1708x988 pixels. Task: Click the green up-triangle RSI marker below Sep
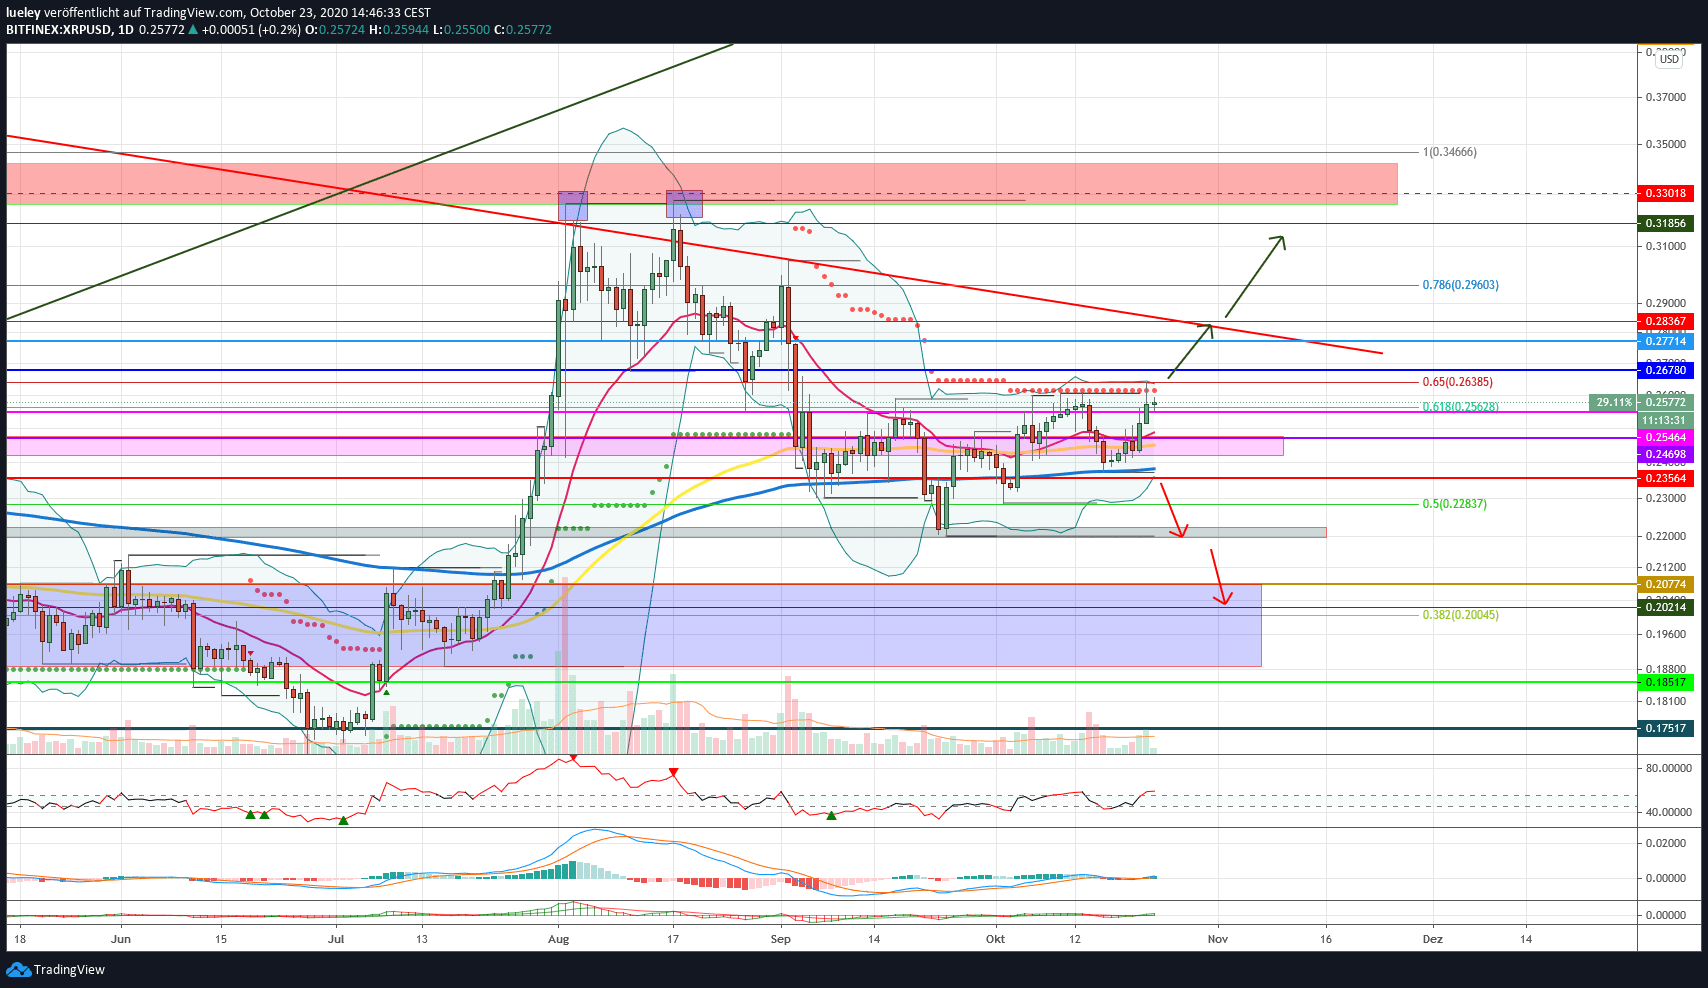click(831, 816)
